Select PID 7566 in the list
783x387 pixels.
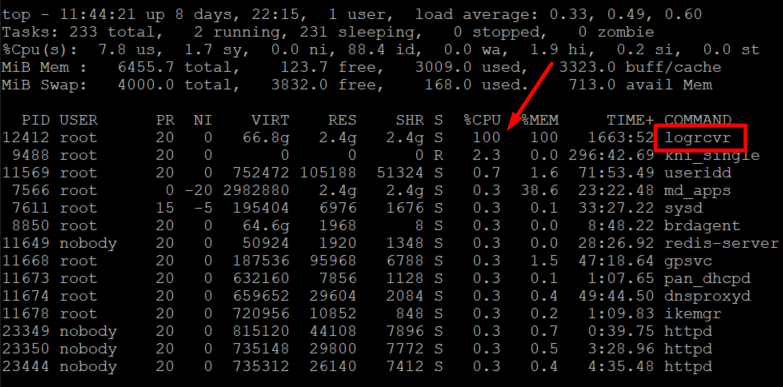pyautogui.click(x=31, y=191)
